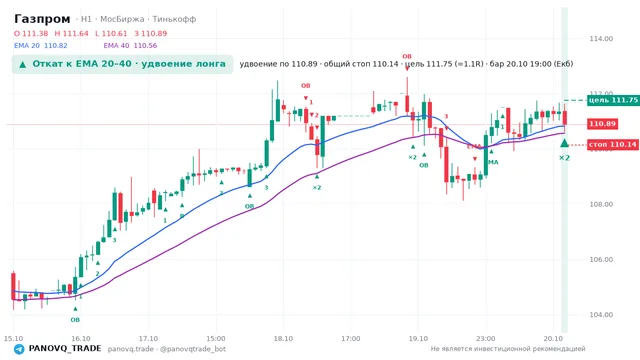
Task: Click the 'стоп 110.14' stop price label
Action: [x=613, y=144]
